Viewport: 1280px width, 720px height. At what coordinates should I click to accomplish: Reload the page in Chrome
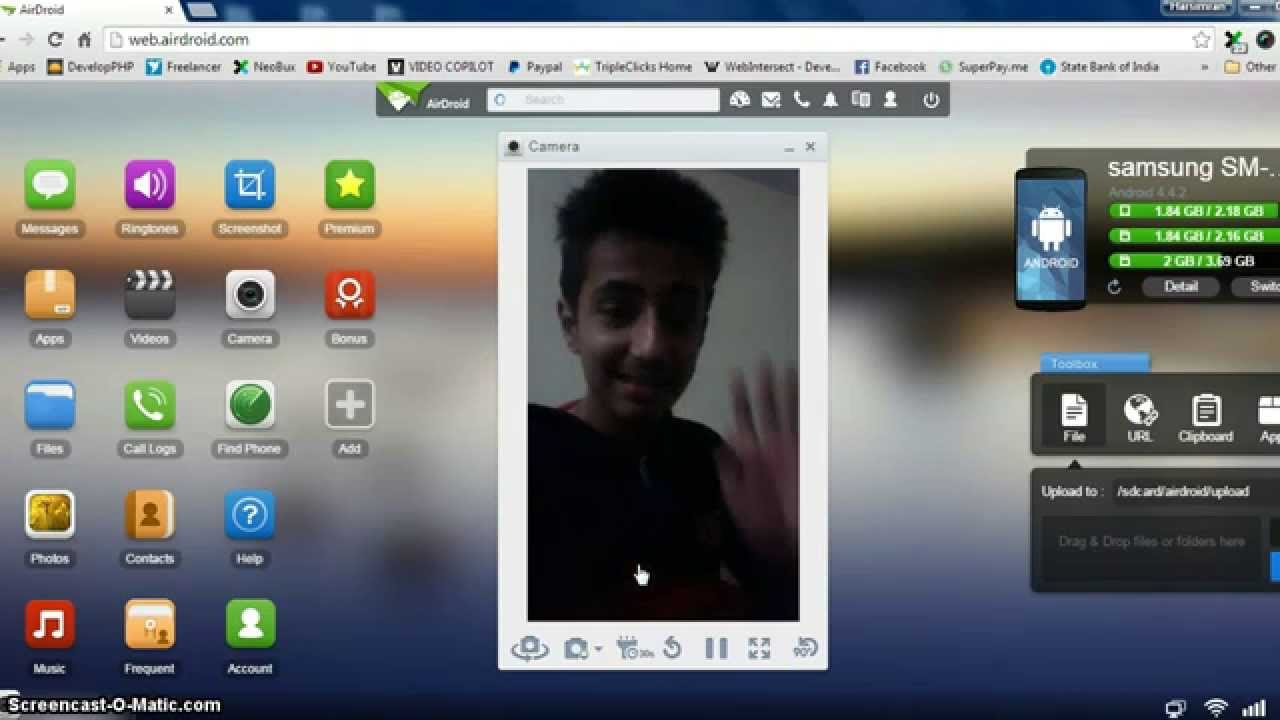click(x=55, y=40)
